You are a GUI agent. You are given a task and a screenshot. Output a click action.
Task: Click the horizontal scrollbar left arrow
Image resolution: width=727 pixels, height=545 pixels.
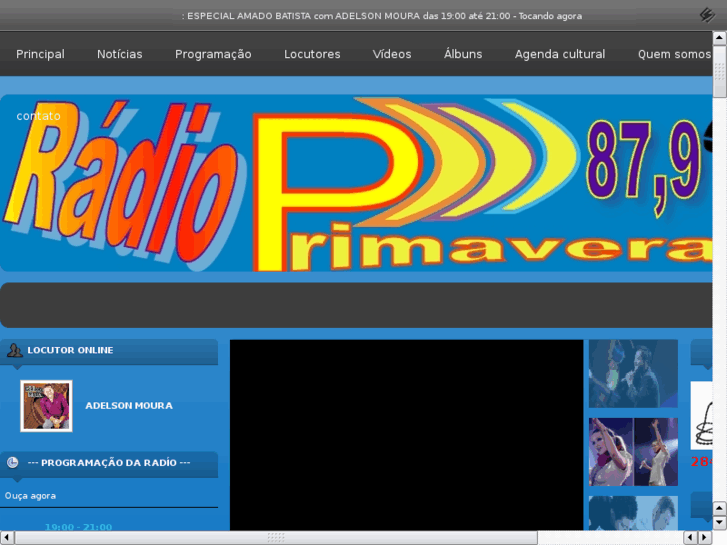(6, 538)
